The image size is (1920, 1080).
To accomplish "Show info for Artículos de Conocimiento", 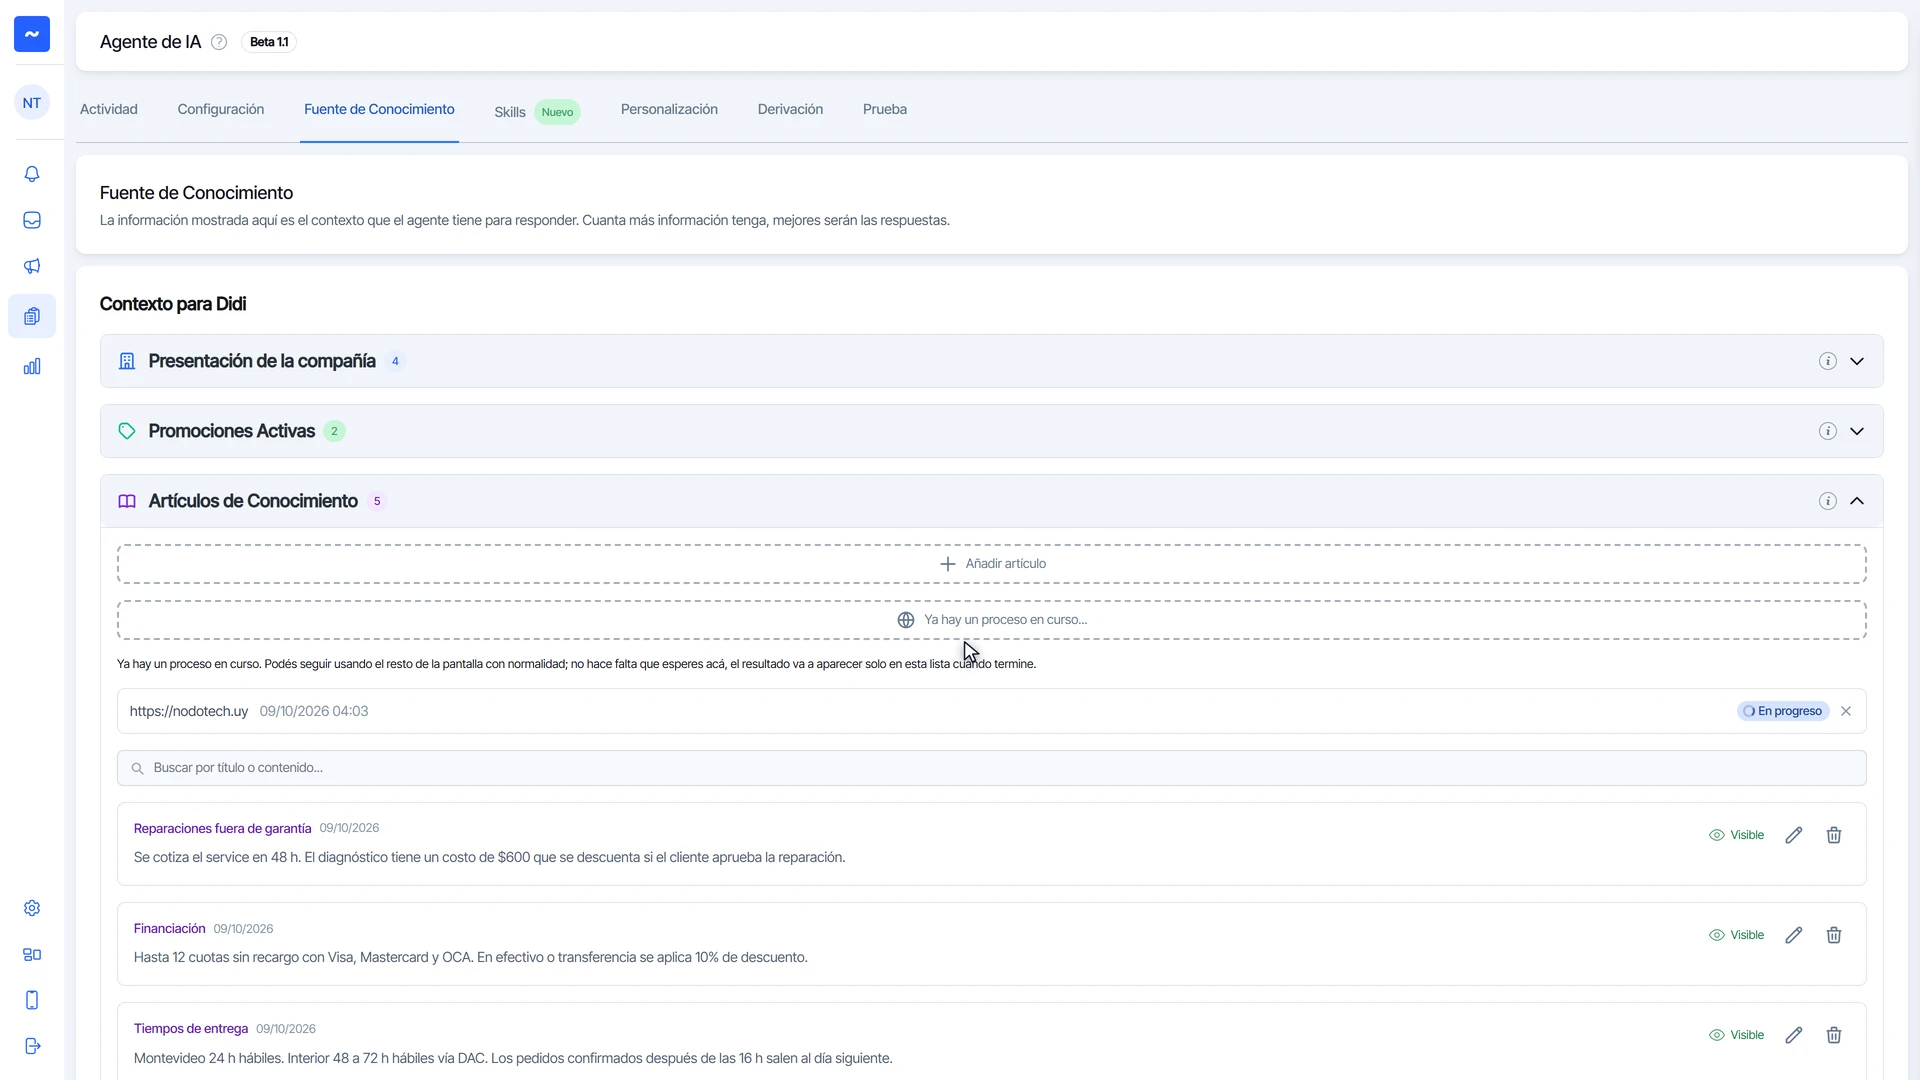I will click(x=1827, y=501).
